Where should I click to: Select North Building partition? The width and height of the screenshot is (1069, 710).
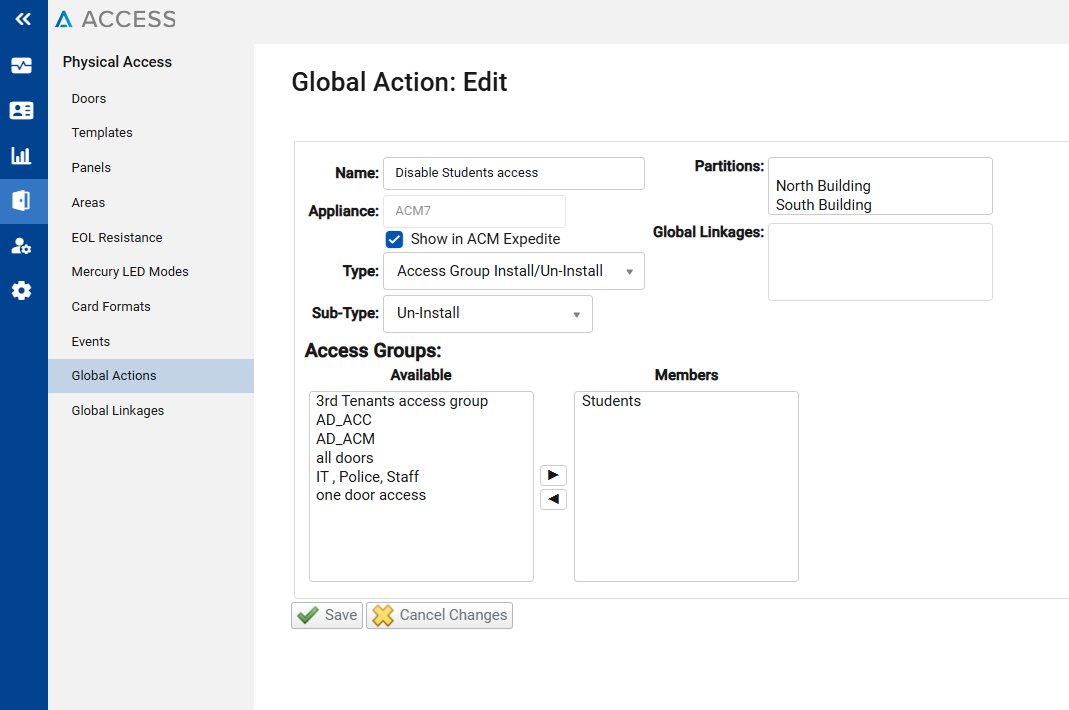pos(823,186)
